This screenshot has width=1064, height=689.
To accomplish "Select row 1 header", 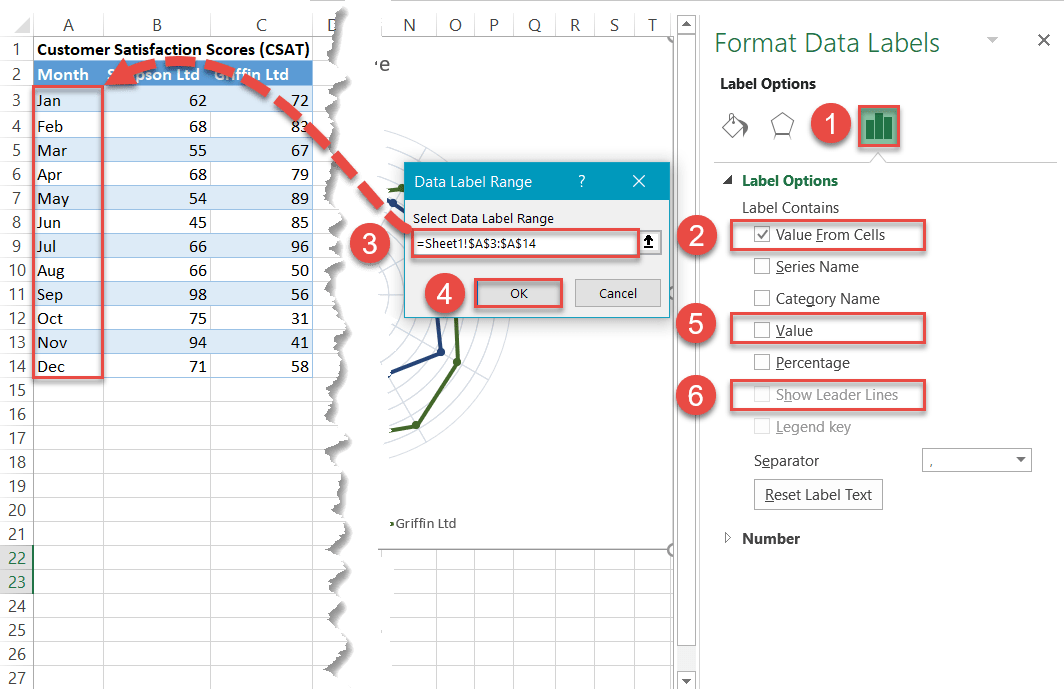I will 16,50.
